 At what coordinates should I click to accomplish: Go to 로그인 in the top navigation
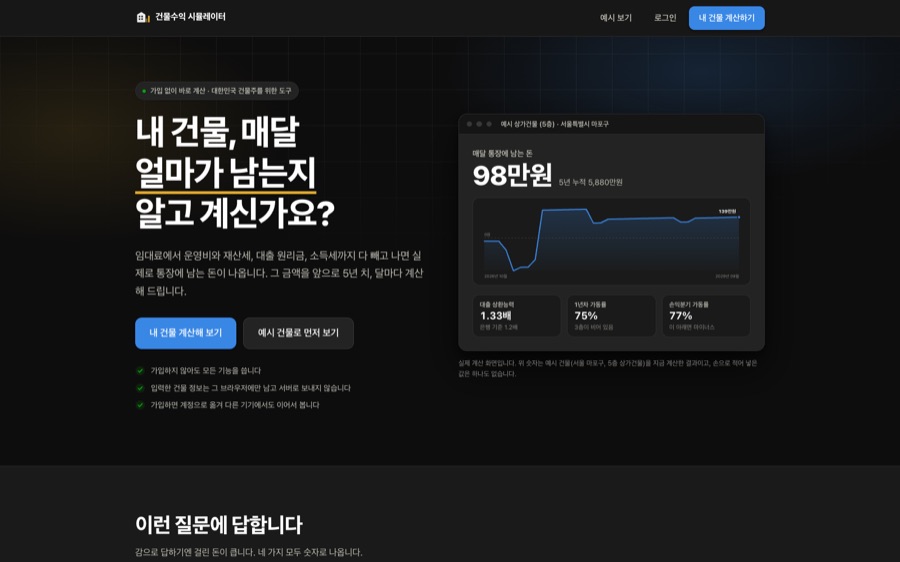pos(665,18)
